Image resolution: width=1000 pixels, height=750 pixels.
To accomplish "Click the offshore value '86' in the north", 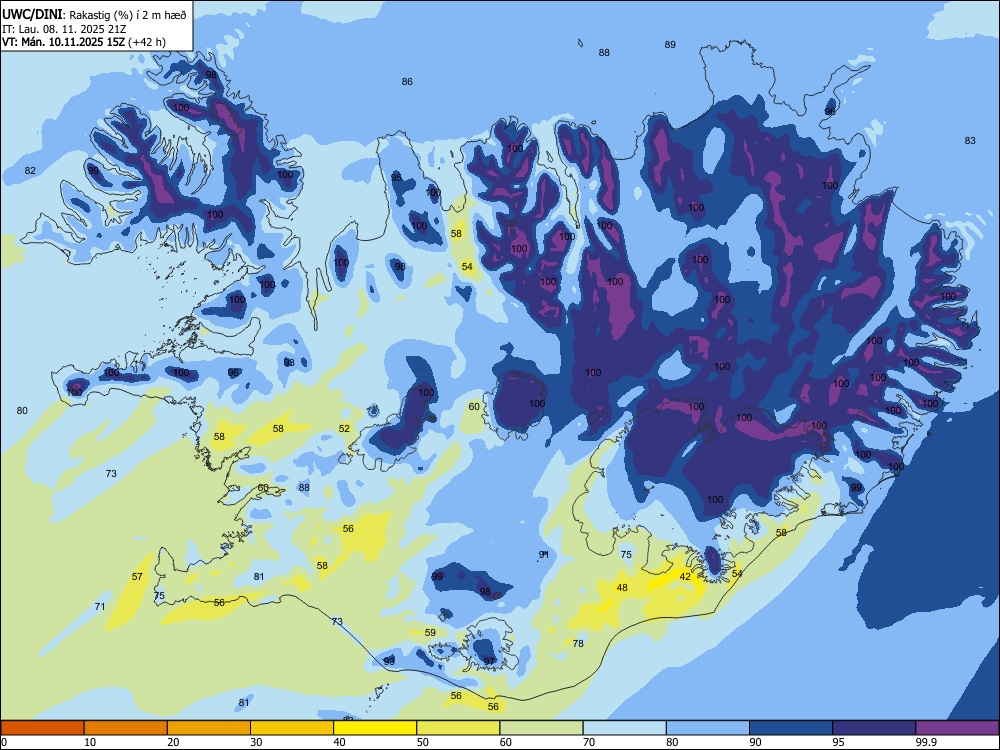I will point(407,82).
